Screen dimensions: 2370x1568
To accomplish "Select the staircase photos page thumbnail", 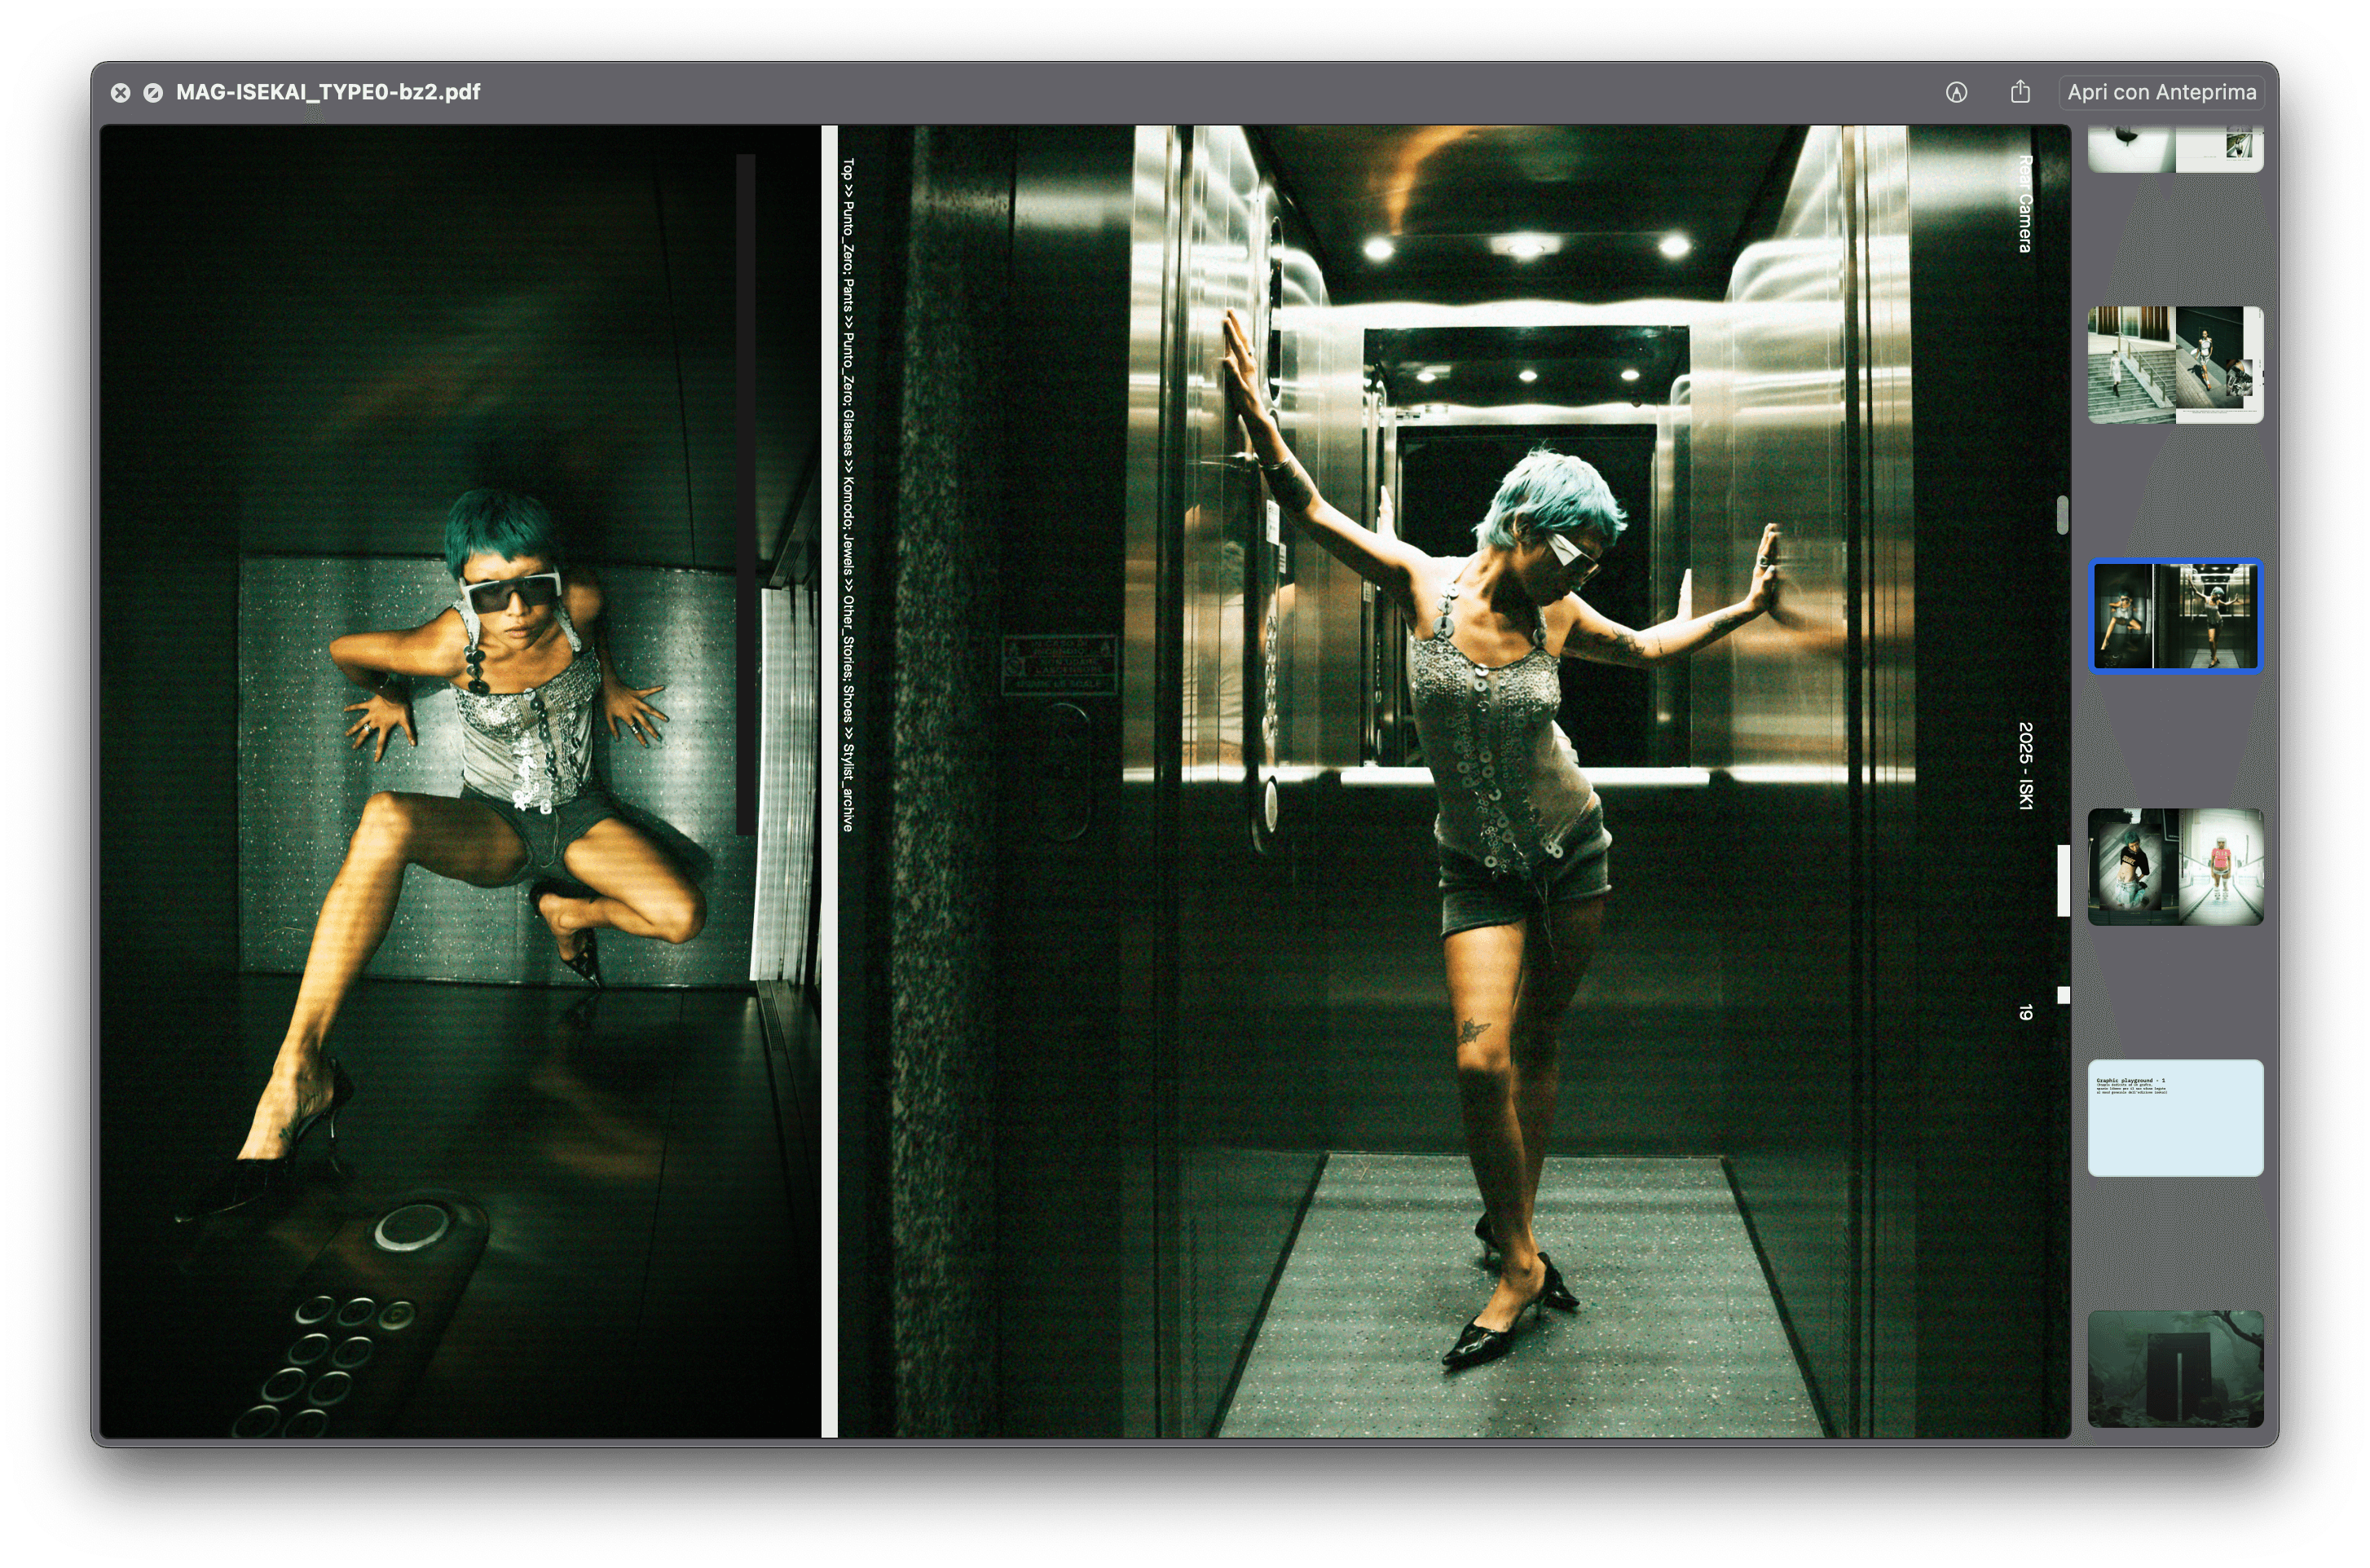I will [x=2175, y=365].
